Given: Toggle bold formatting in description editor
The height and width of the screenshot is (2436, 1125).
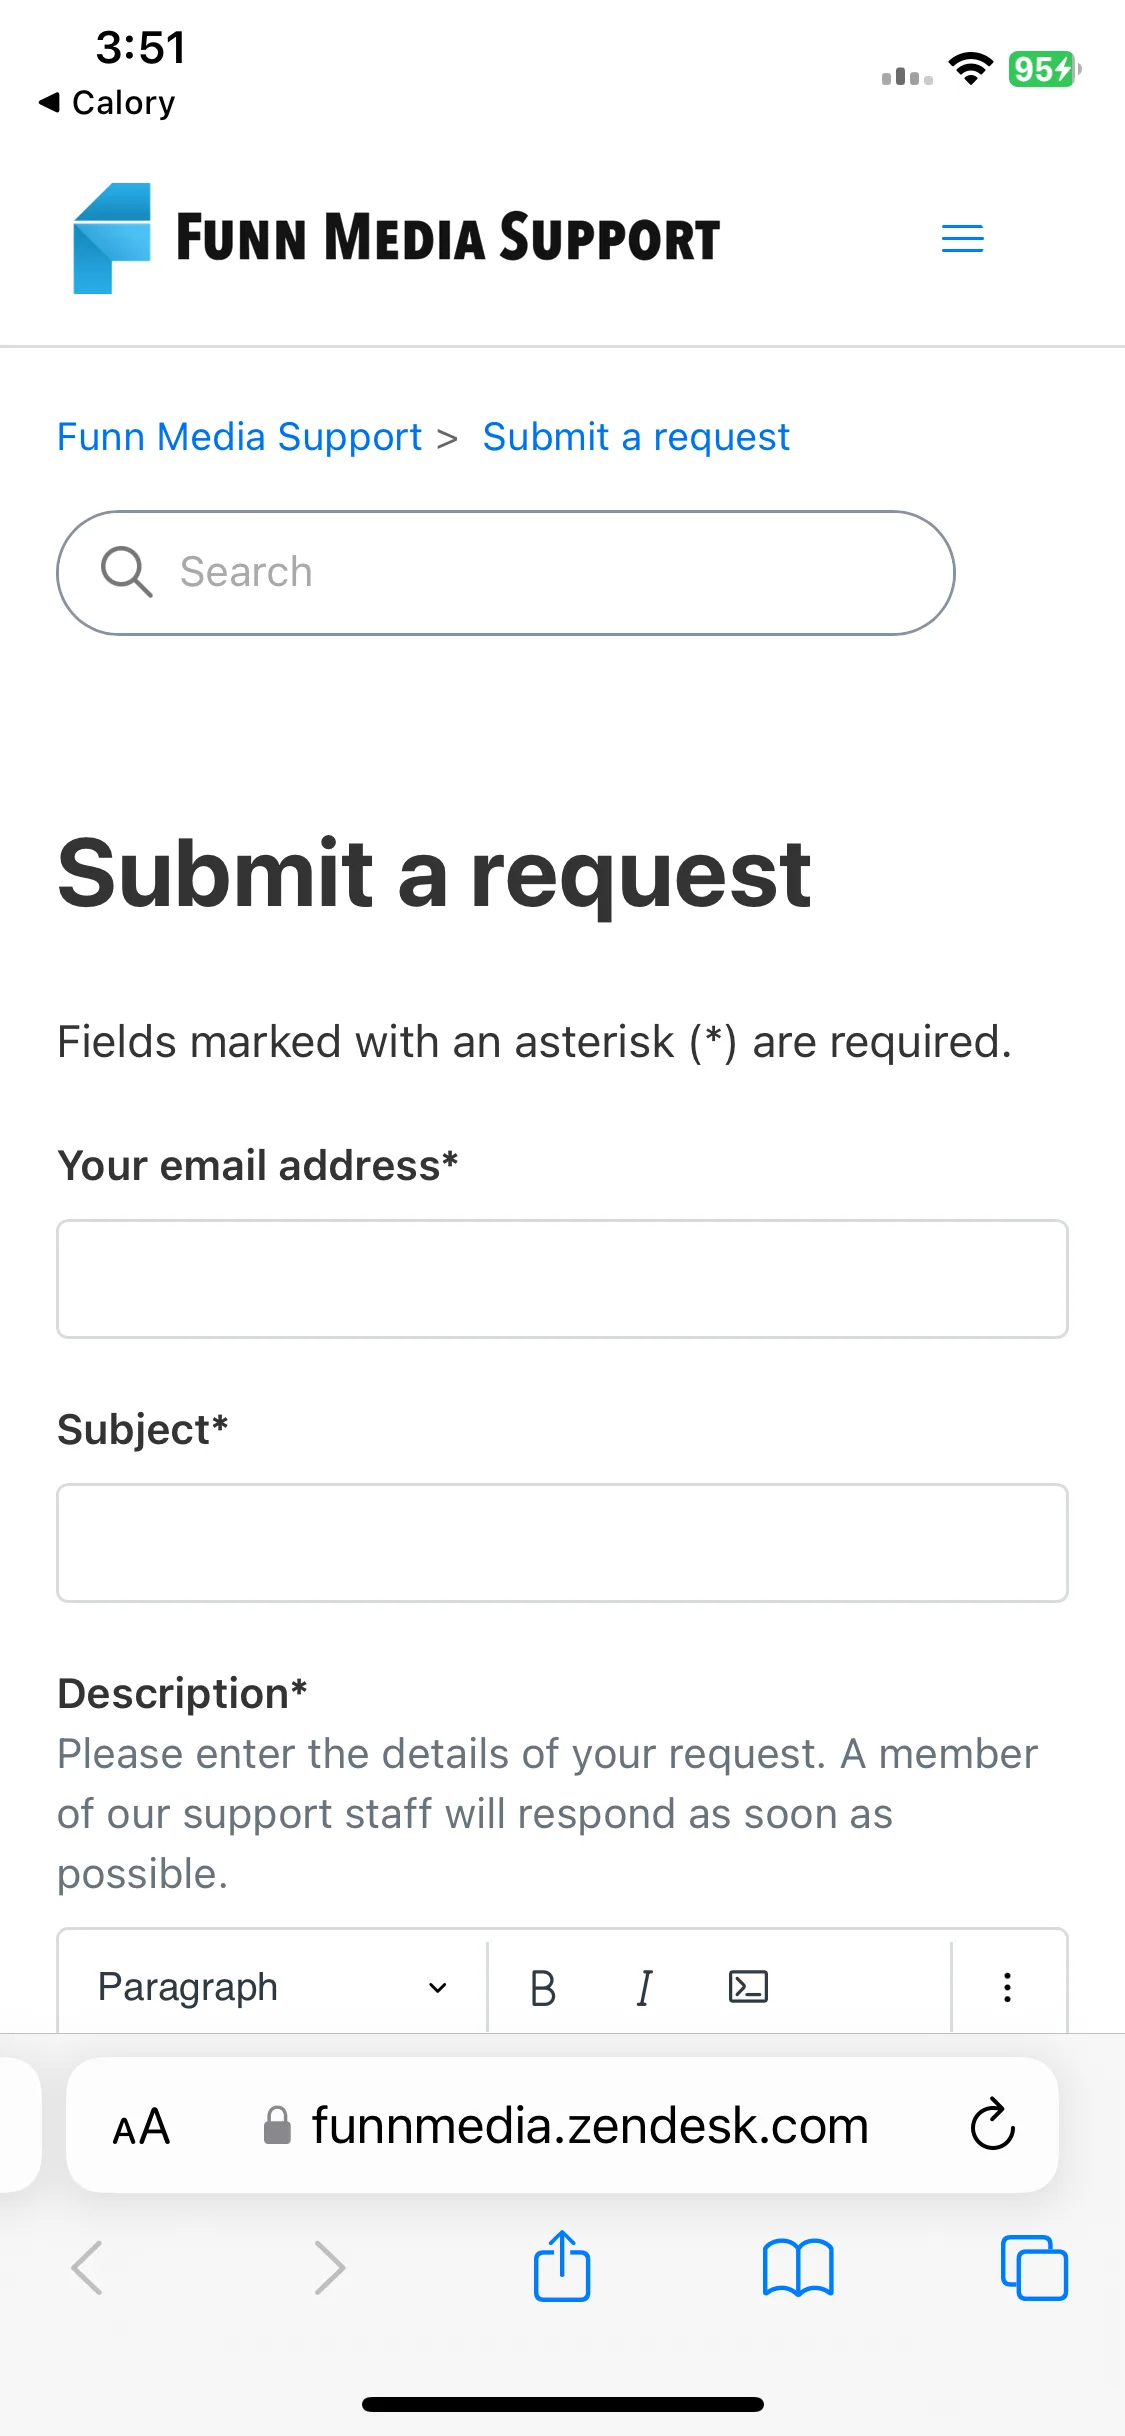Looking at the screenshot, I should [543, 1988].
